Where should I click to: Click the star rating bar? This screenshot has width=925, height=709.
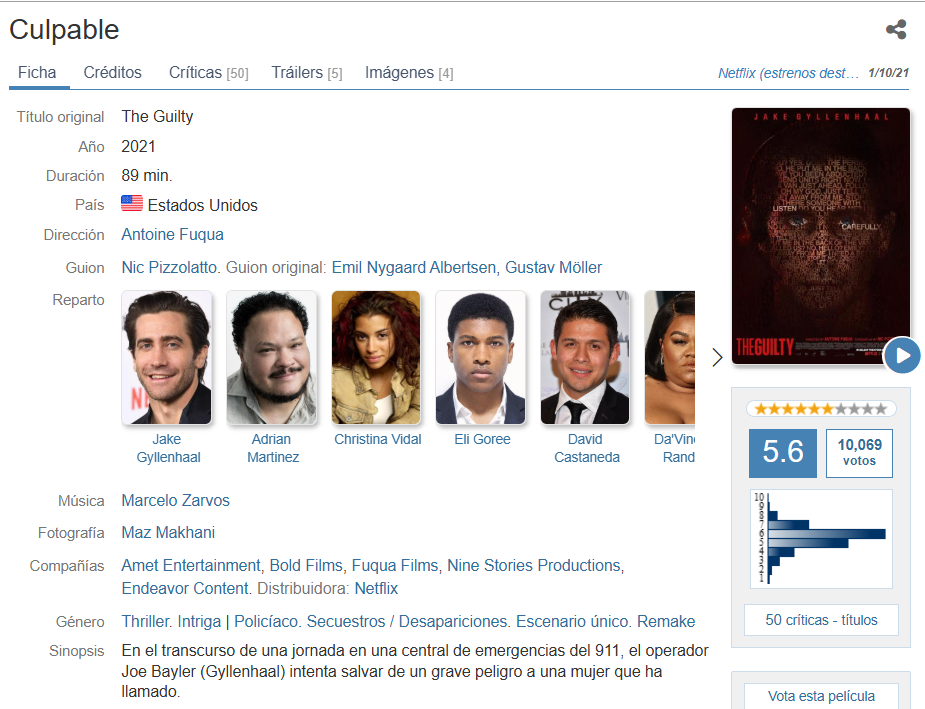click(821, 409)
